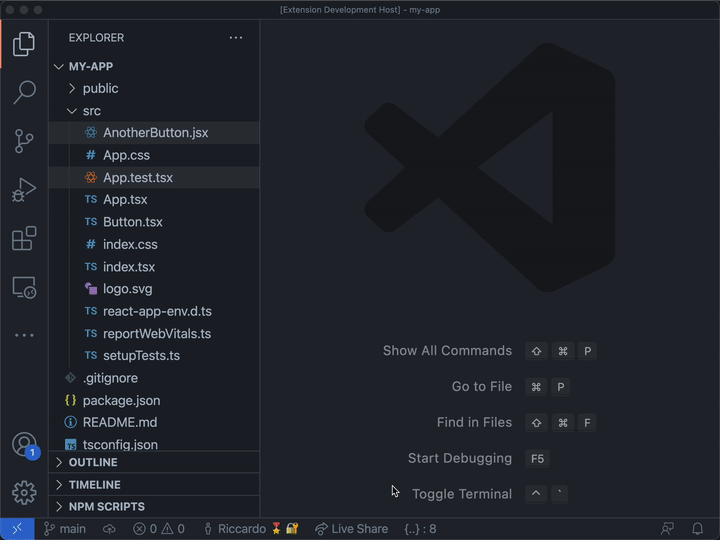Screen dimensions: 720x540
Task: Show additional views ellipsis in activity bar
Action: (24, 335)
